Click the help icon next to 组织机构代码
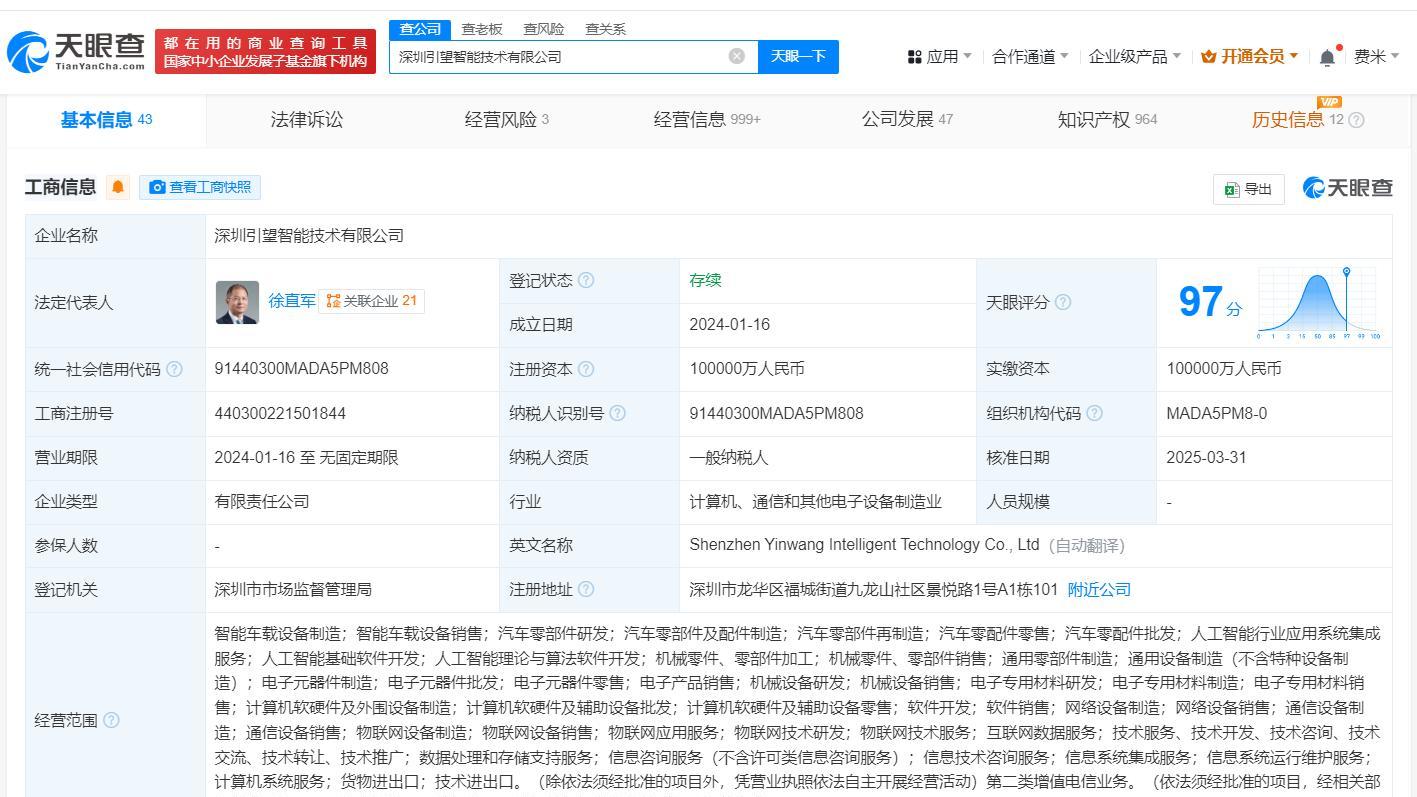Viewport: 1417px width, 797px height. pos(1095,413)
